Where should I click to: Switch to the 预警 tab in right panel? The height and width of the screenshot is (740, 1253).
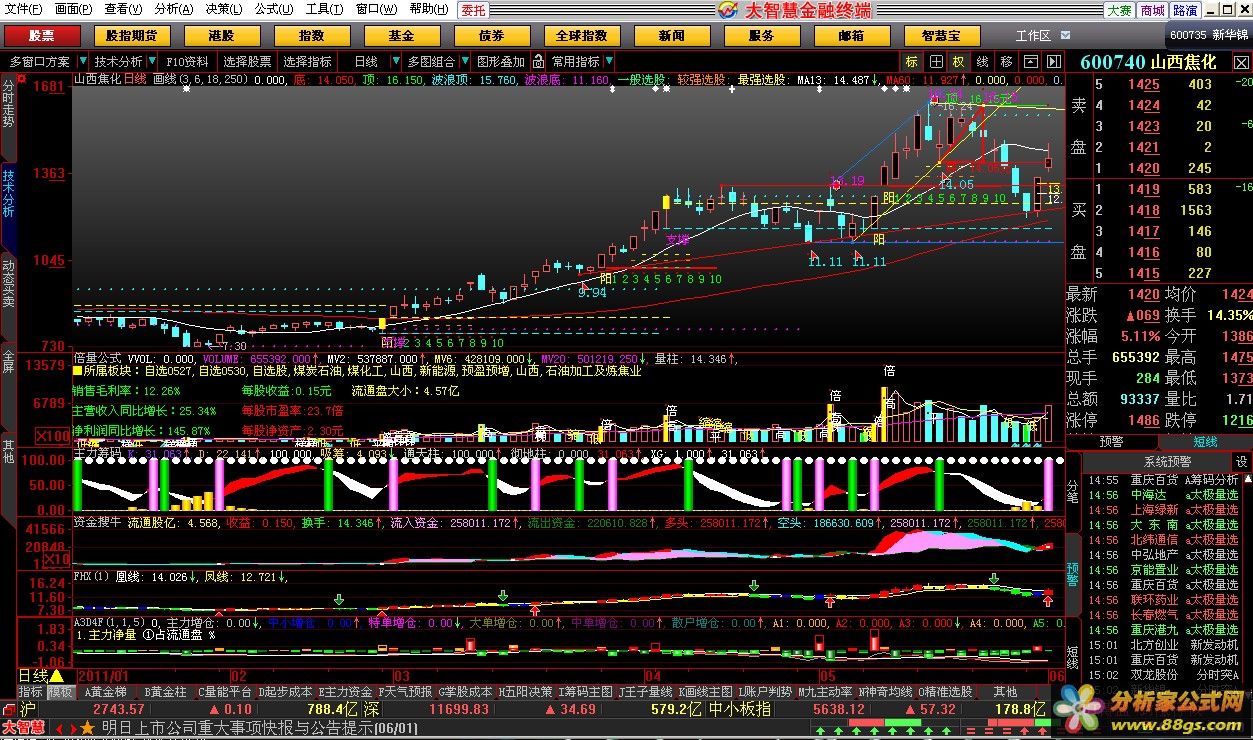(x=1111, y=441)
